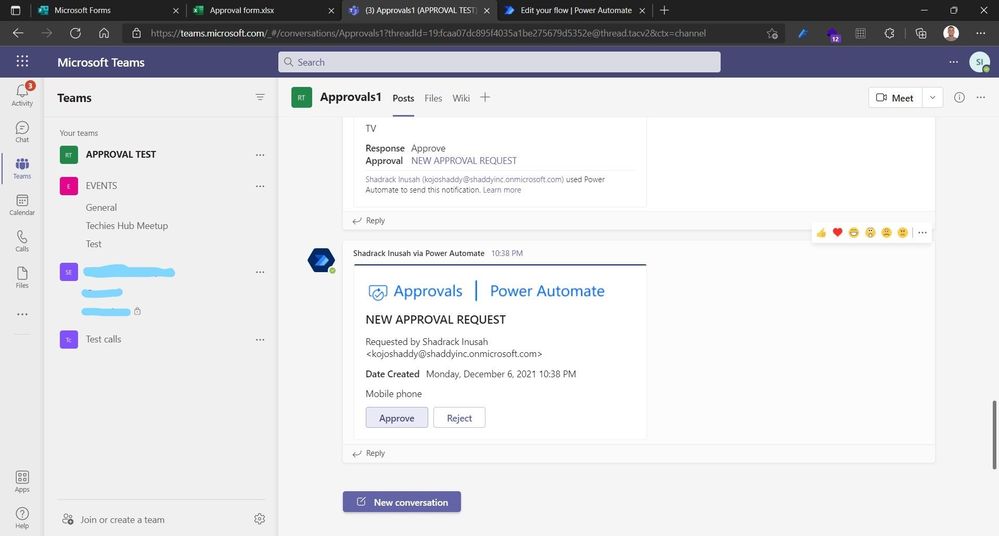Viewport: 999px width, 536px height.
Task: Open the General channel
Action: [x=101, y=207]
